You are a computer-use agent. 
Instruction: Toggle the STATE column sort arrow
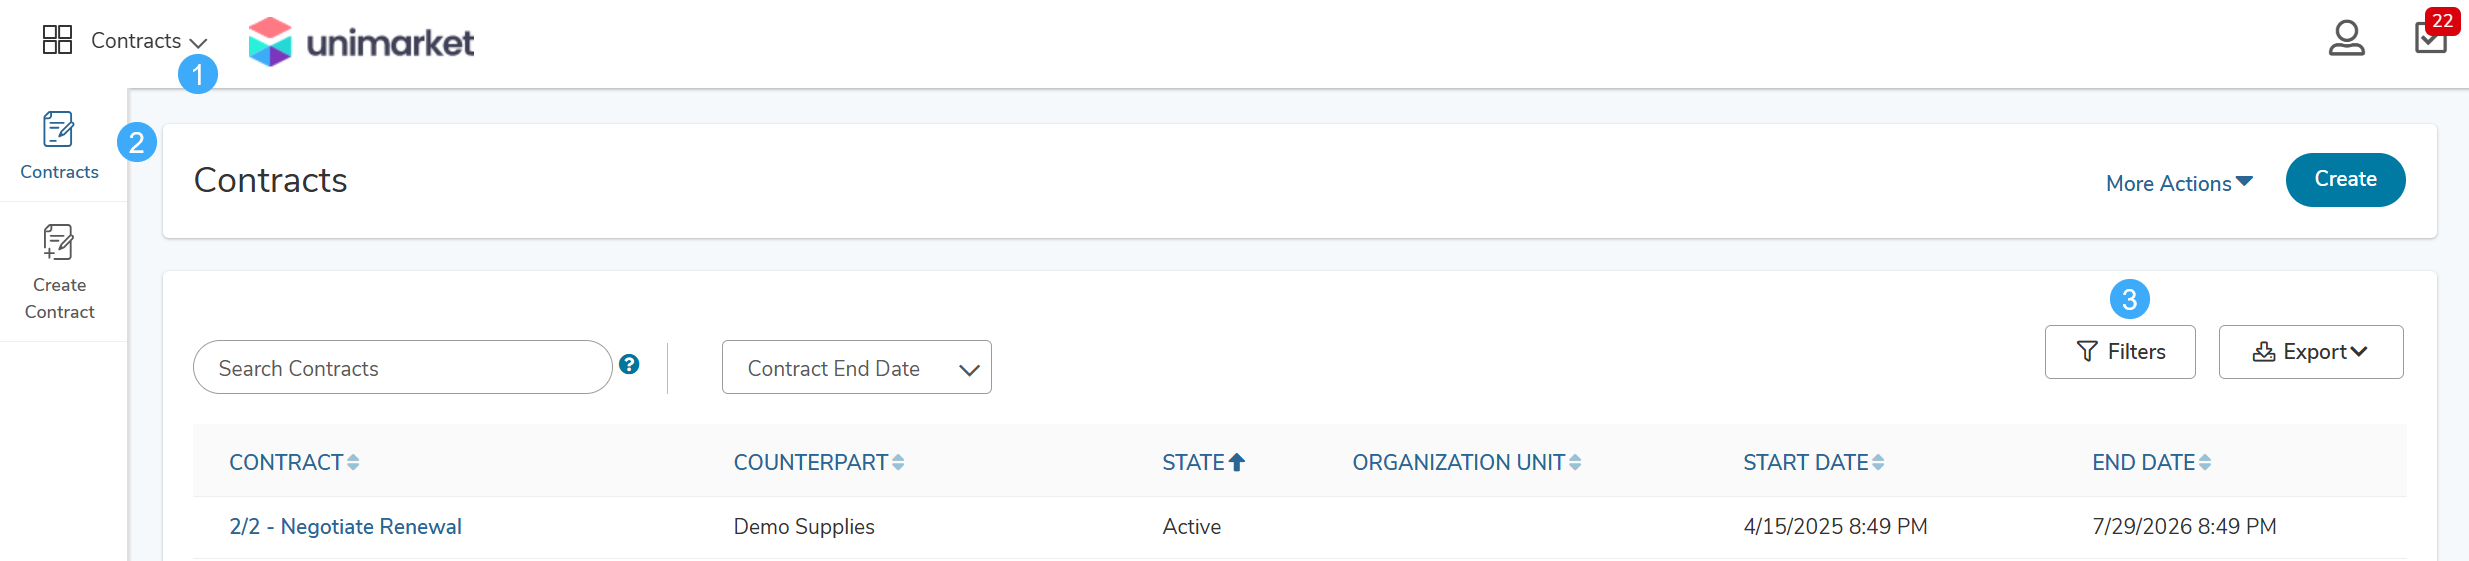point(1237,462)
